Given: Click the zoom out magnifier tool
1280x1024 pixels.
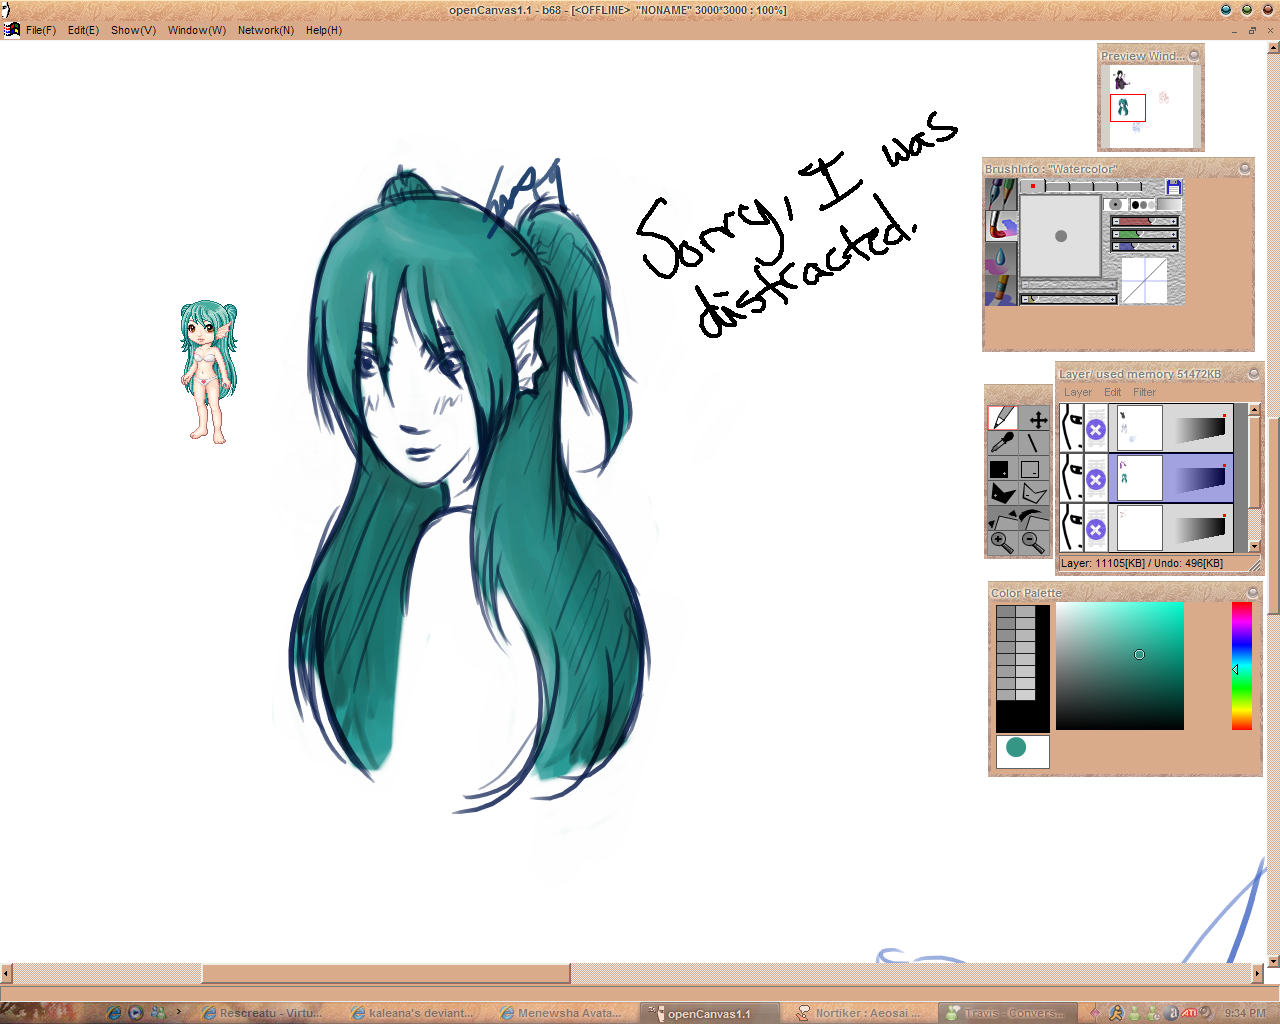Looking at the screenshot, I should click(1033, 542).
